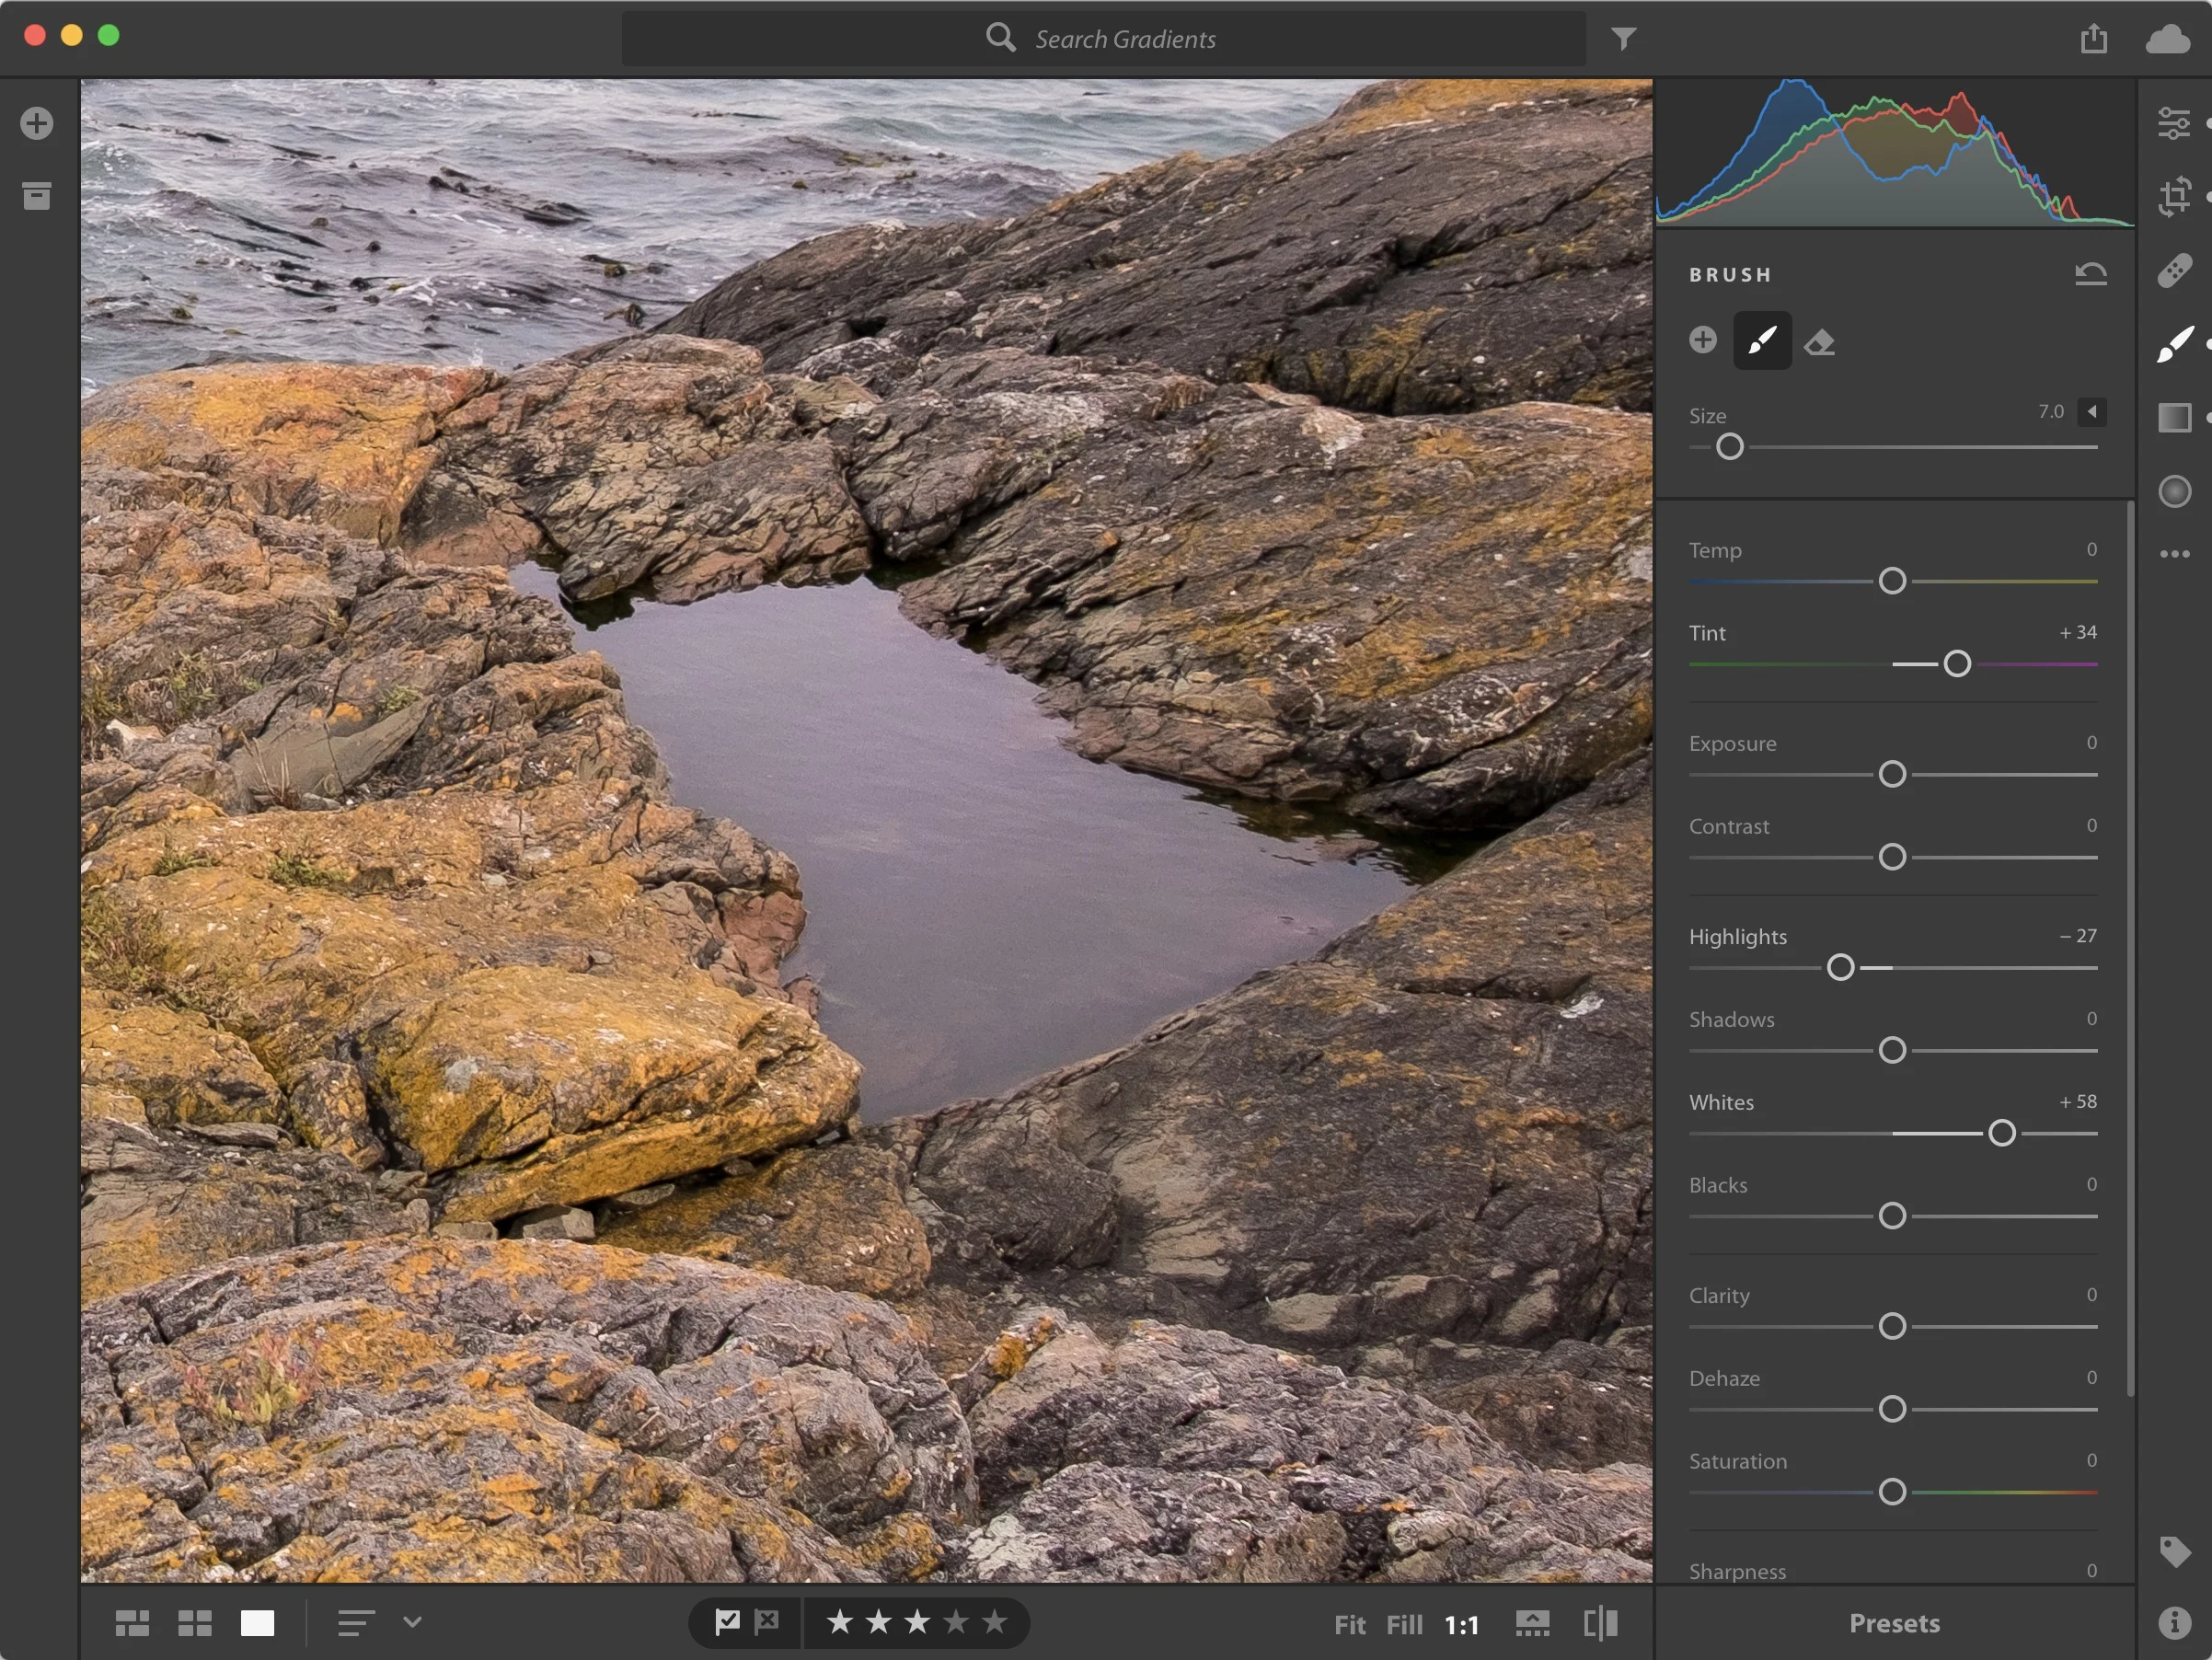Open the Edit sliders panel icon
The image size is (2212, 1660).
(x=2174, y=123)
